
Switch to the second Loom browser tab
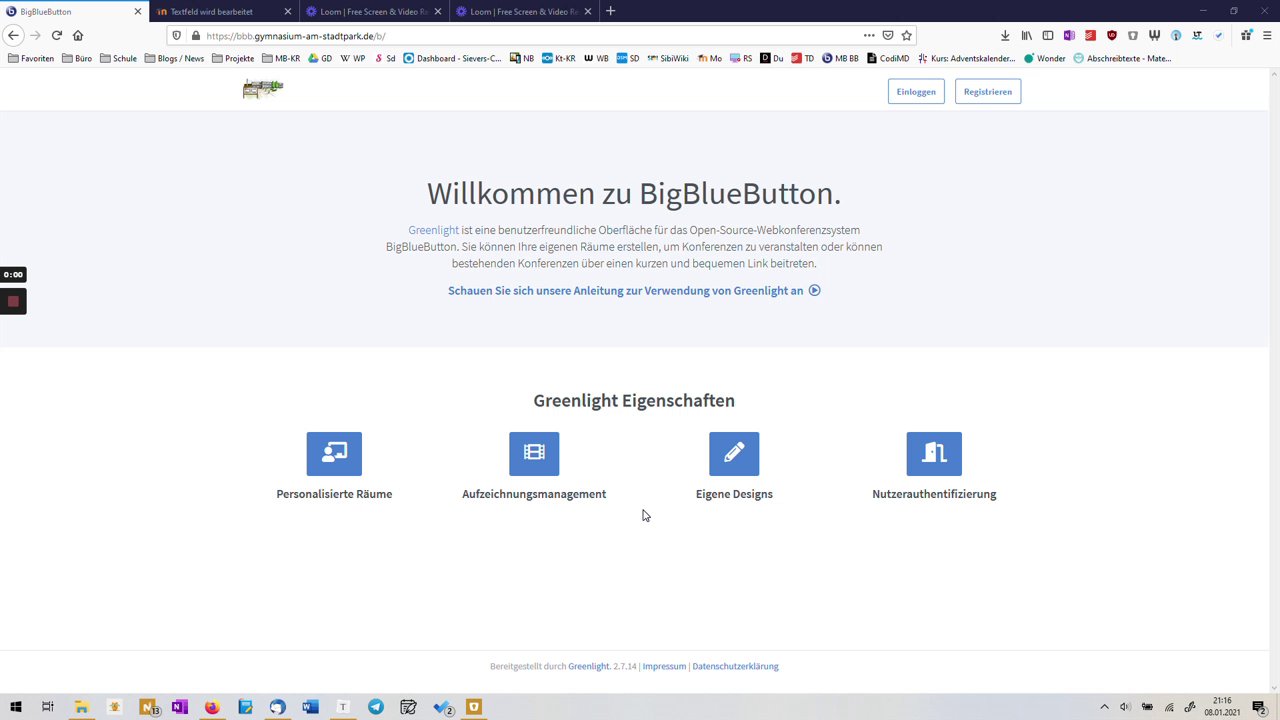tap(523, 11)
